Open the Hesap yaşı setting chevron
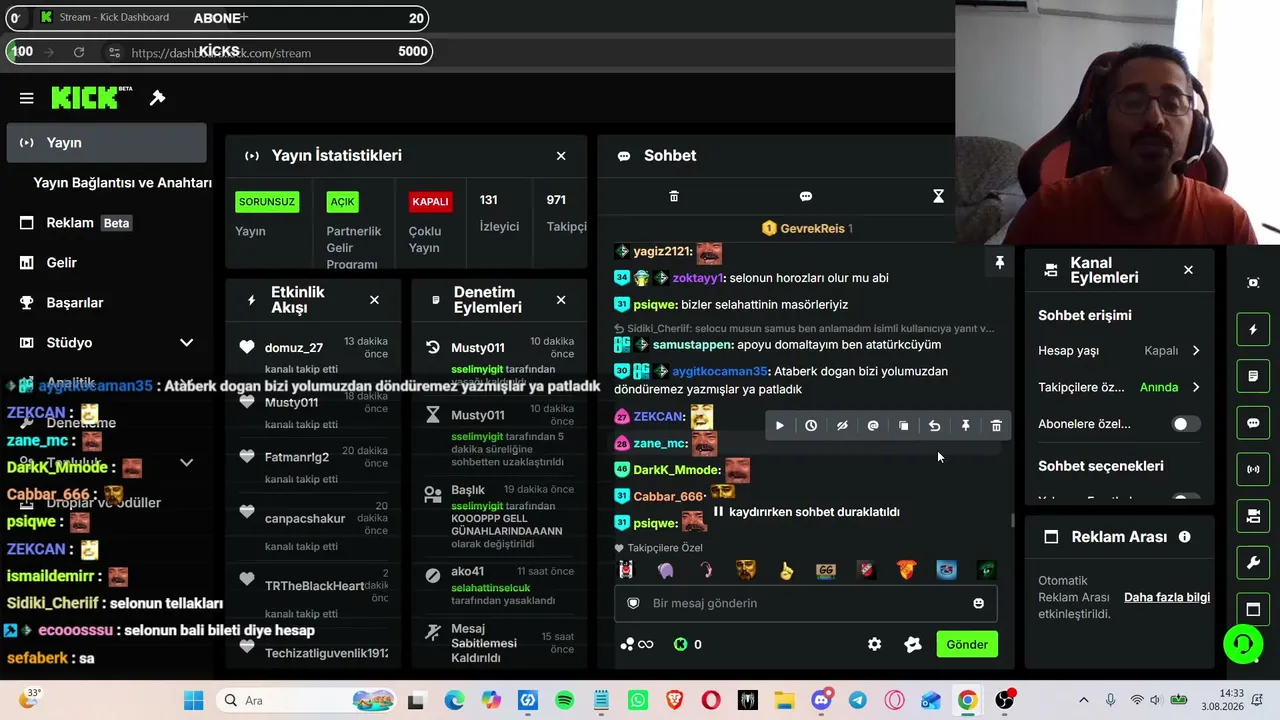The image size is (1280, 720). pyautogui.click(x=1196, y=351)
